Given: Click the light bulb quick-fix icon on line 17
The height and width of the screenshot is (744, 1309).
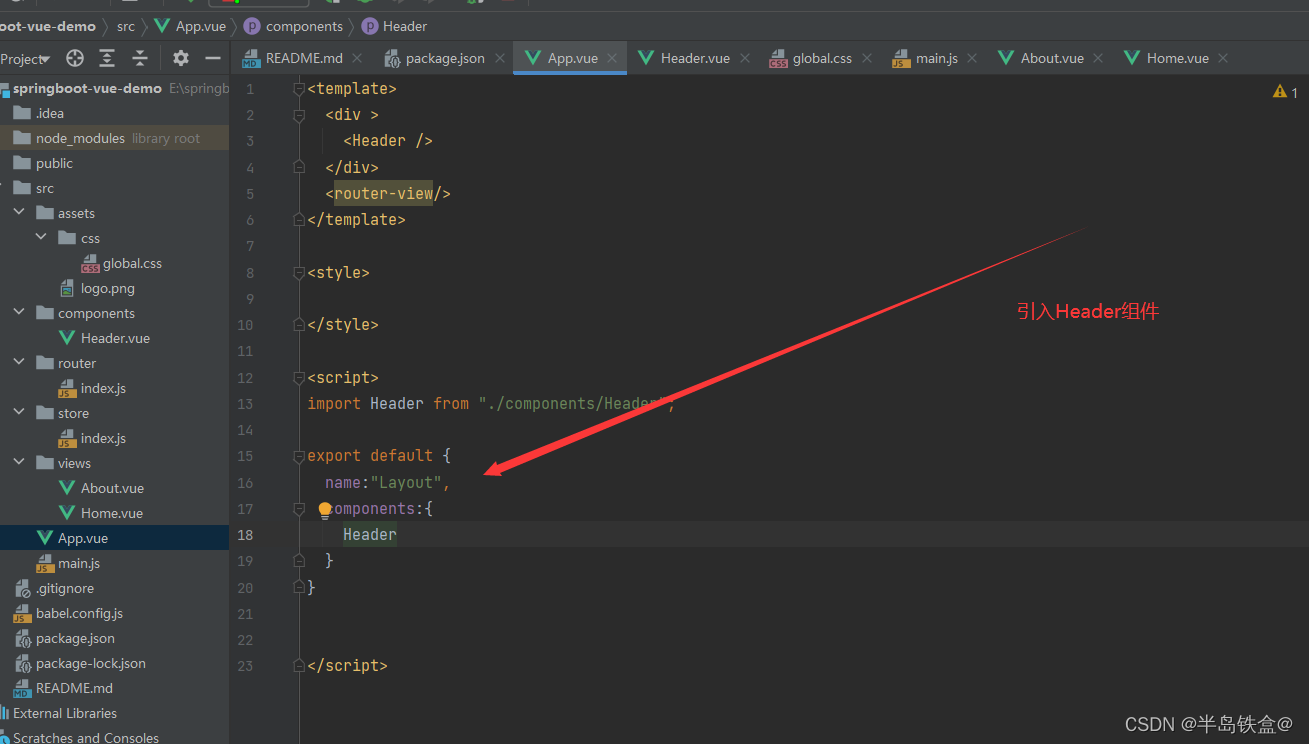Looking at the screenshot, I should click(325, 510).
